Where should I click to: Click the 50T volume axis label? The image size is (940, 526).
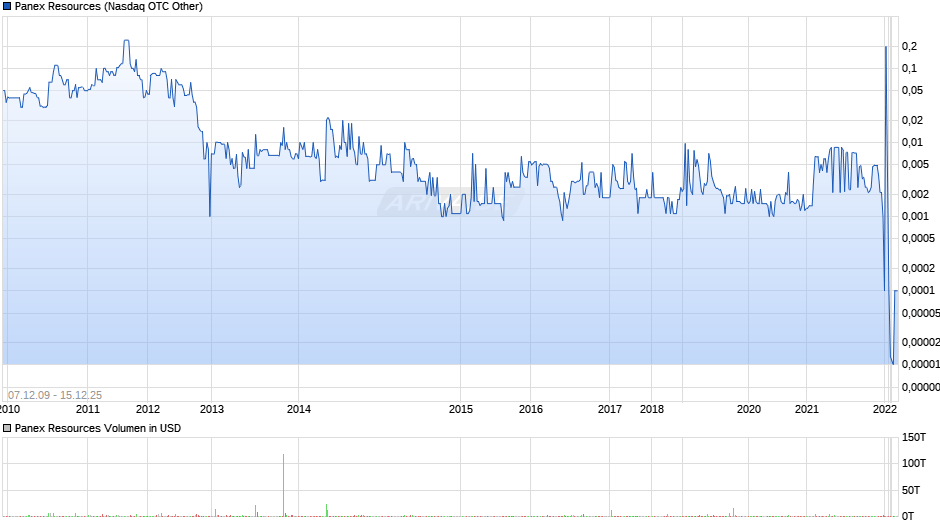pyautogui.click(x=911, y=490)
